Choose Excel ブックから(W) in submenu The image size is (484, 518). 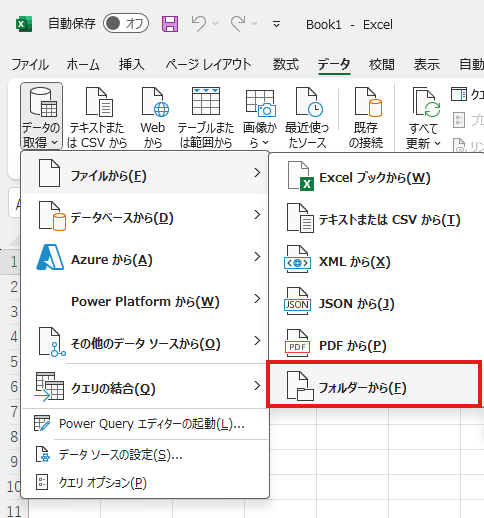pos(376,177)
